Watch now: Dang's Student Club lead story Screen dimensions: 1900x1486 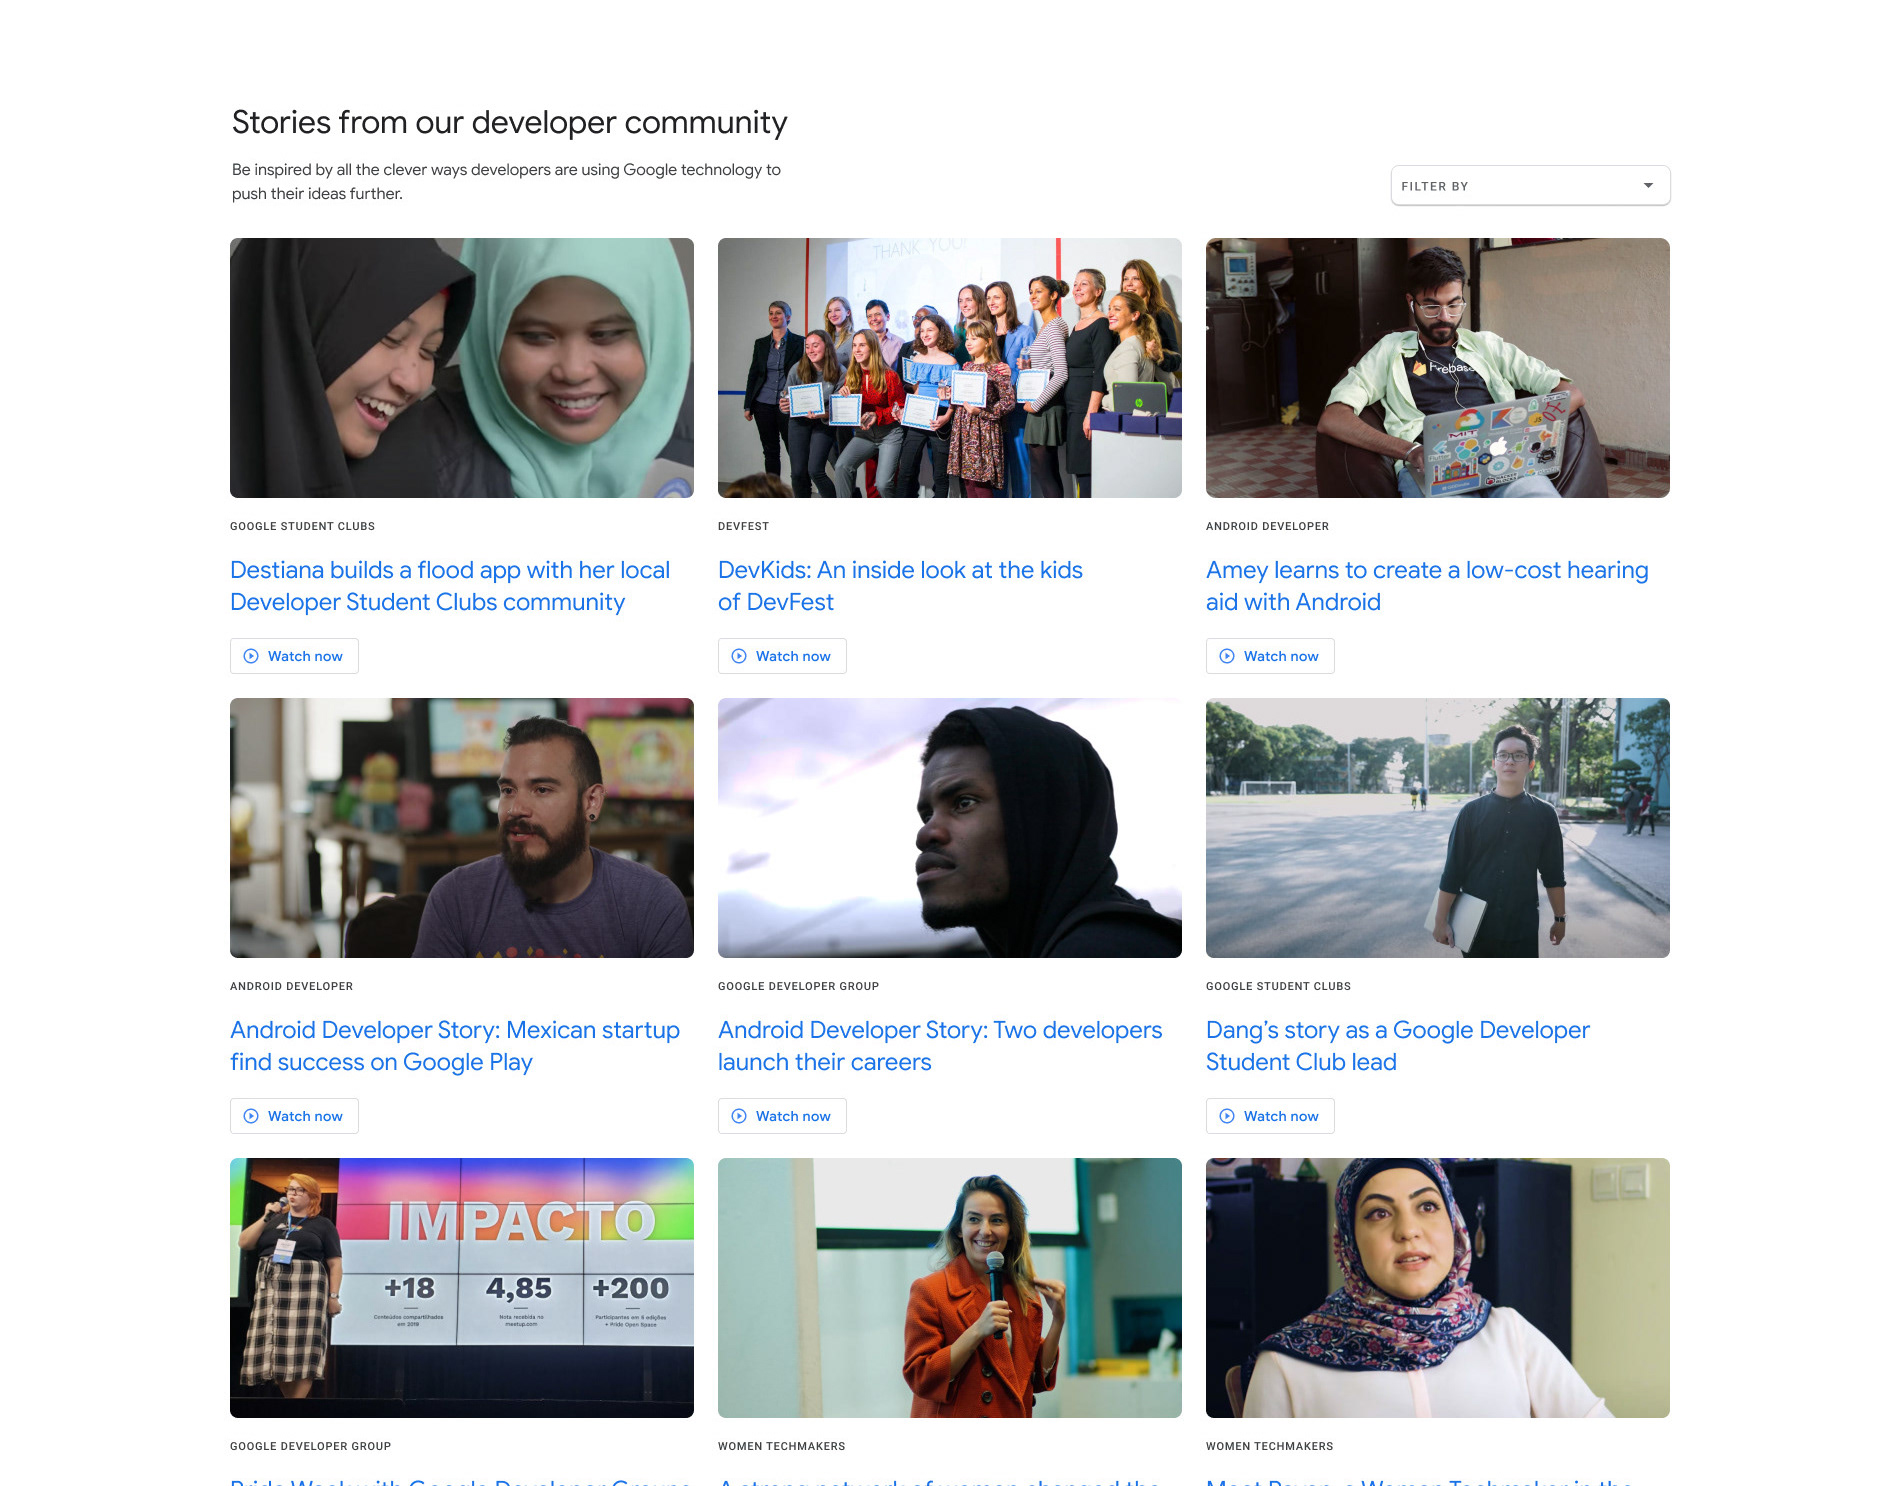(1270, 1116)
